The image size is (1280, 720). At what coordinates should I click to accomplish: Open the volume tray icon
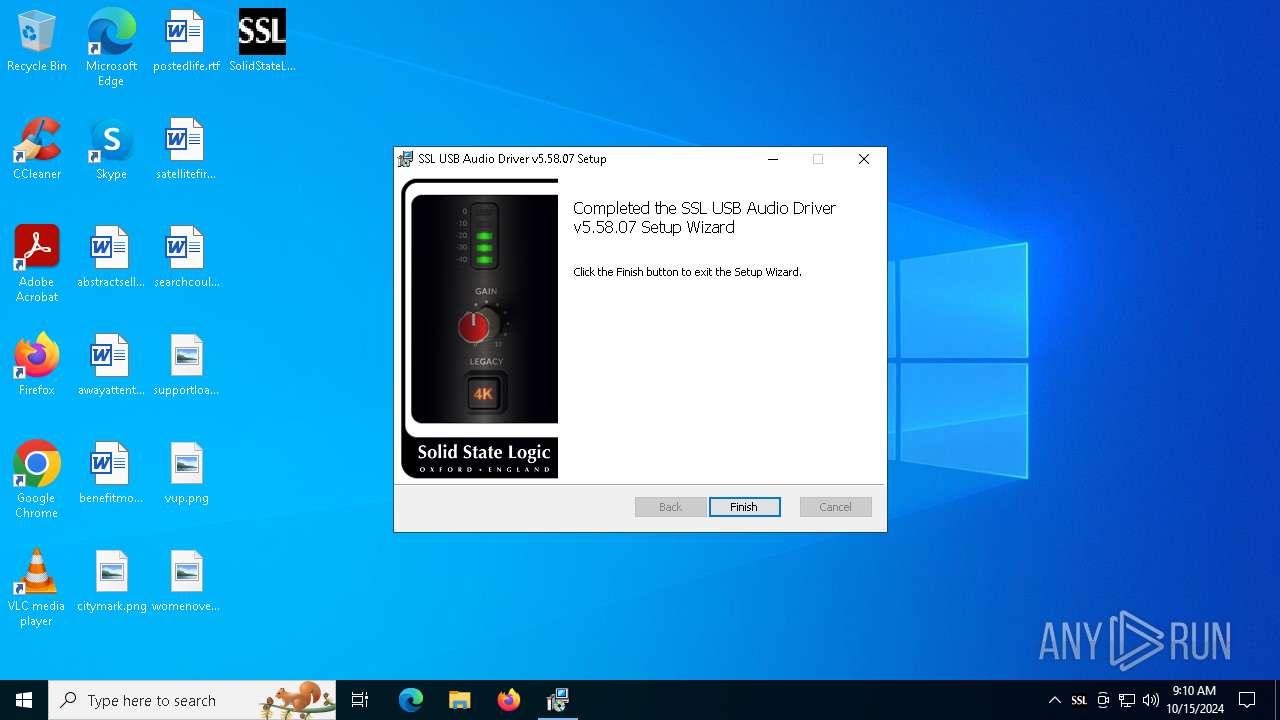1151,700
